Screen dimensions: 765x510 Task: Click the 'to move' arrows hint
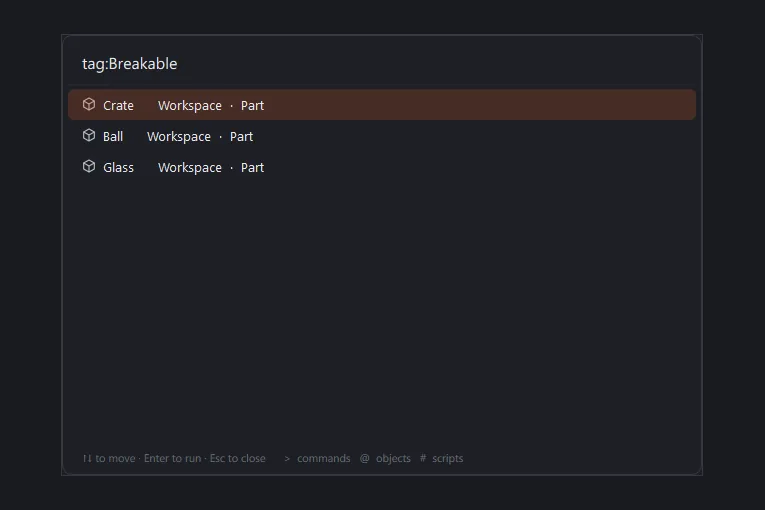point(109,458)
